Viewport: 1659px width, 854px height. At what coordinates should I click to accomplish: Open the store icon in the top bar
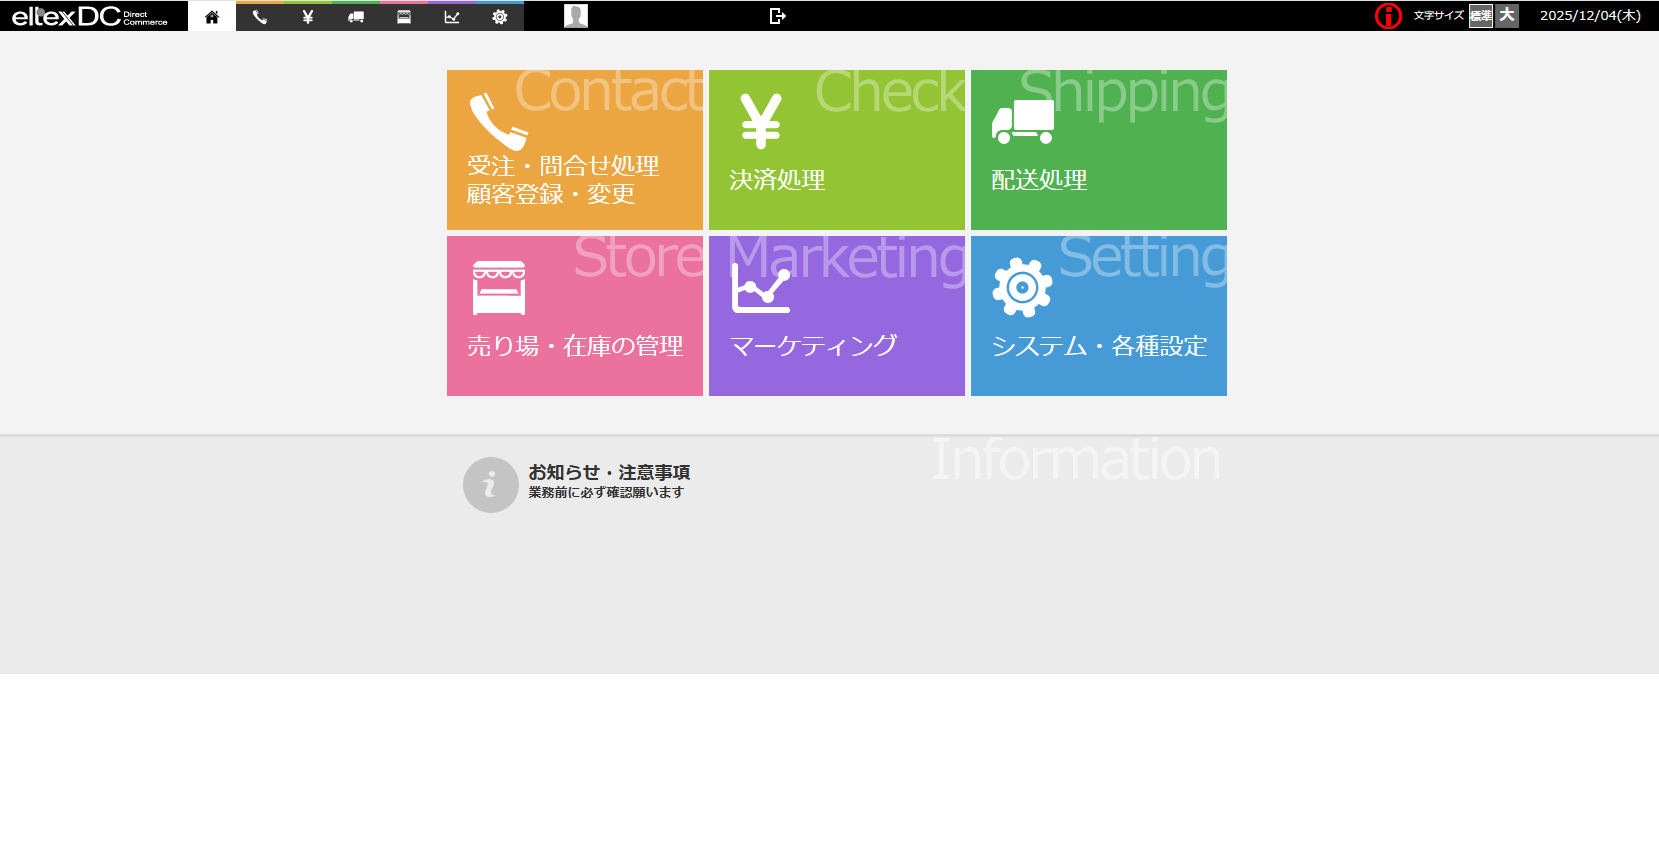tap(404, 16)
